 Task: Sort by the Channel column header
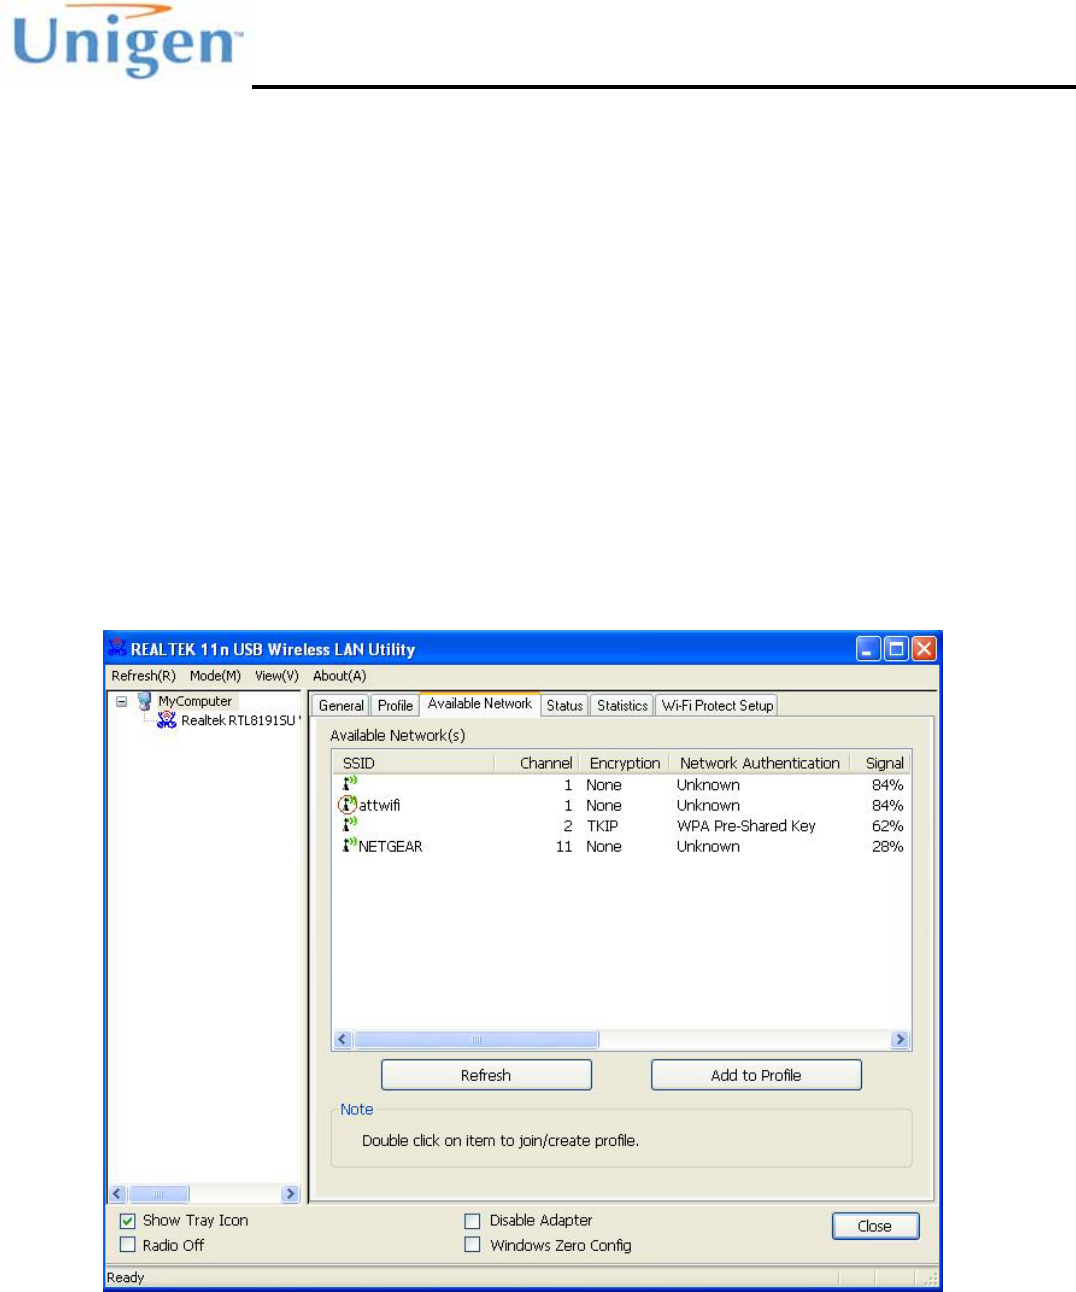(536, 763)
